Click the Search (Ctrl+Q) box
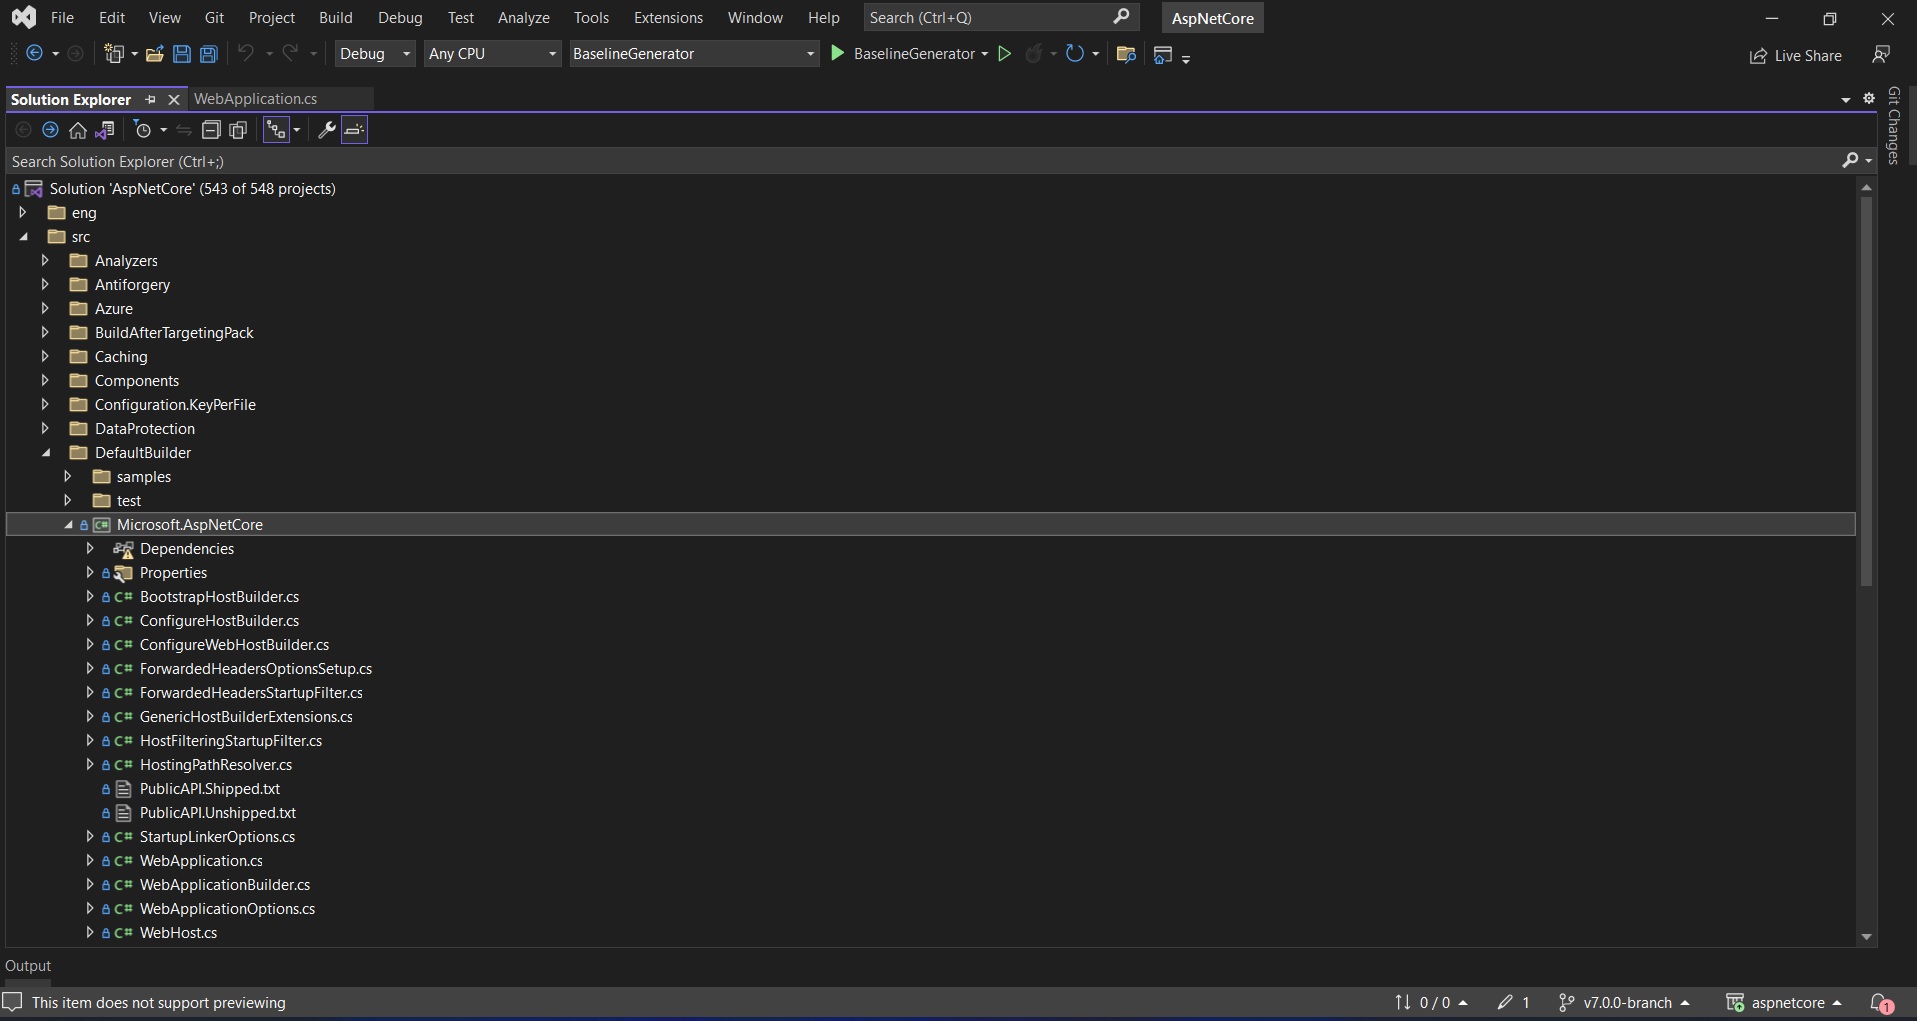Viewport: 1917px width, 1021px height. (x=1001, y=17)
